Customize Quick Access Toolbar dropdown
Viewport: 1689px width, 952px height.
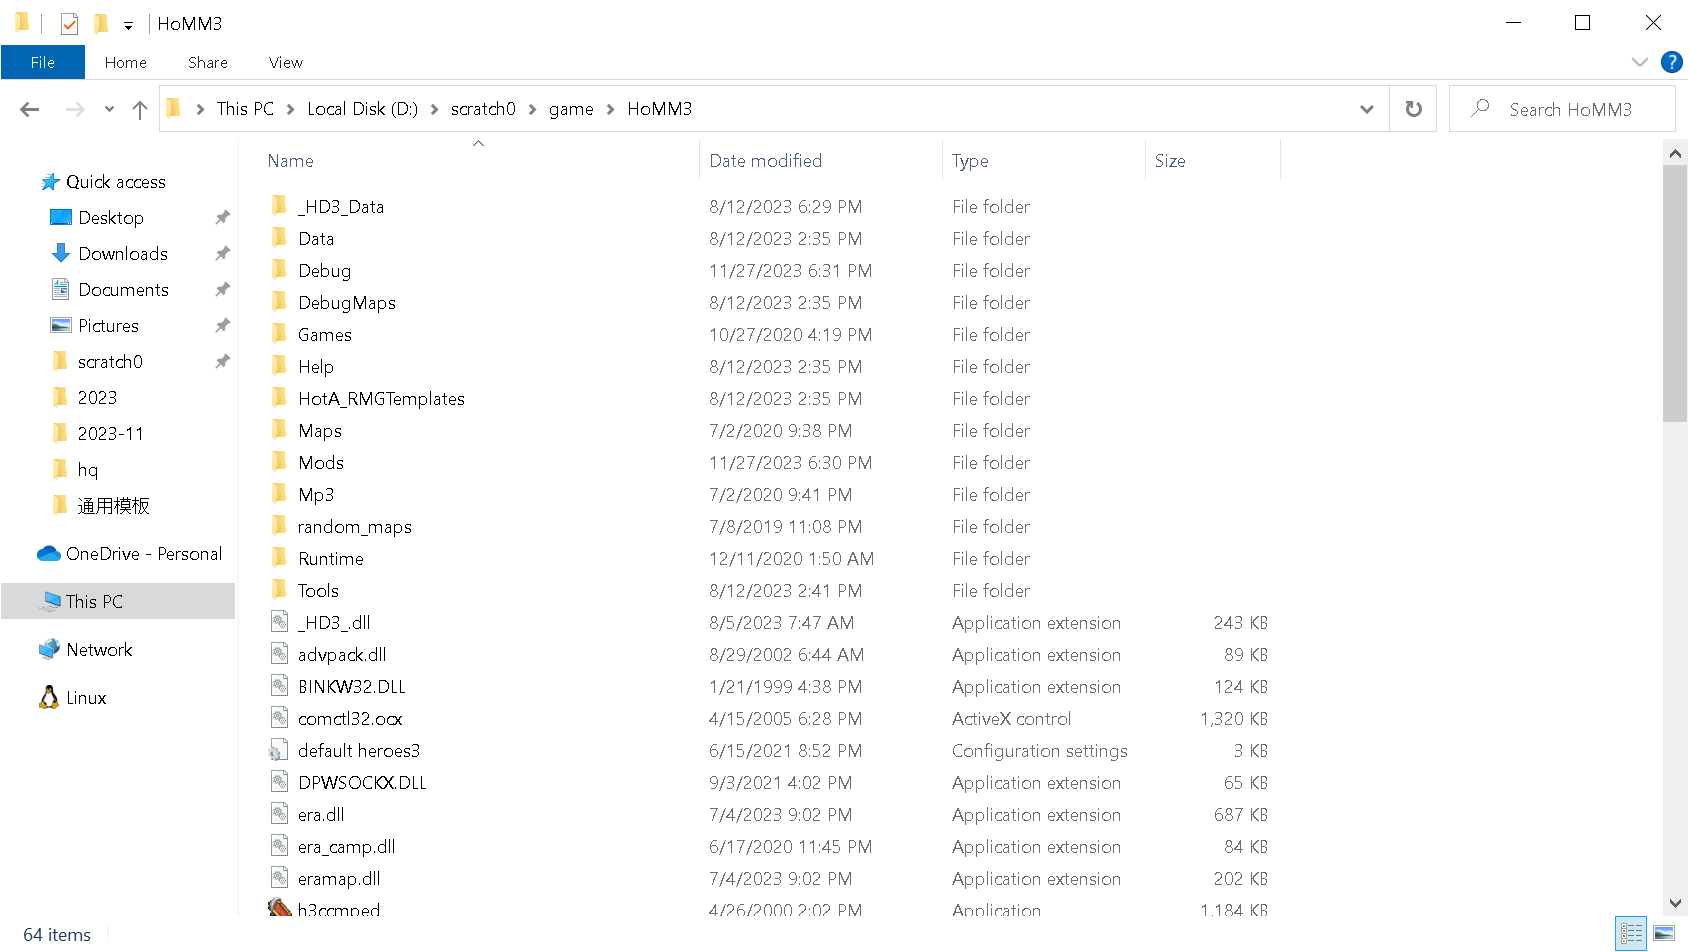[x=128, y=25]
